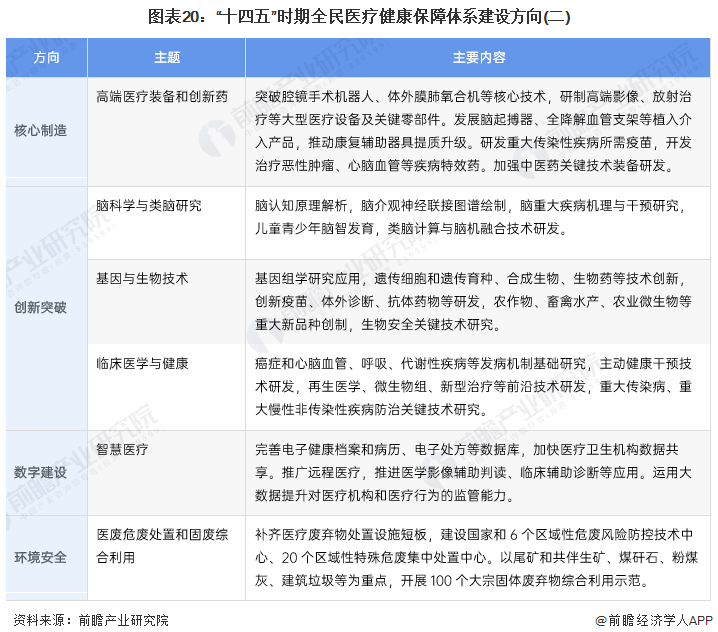Select the 高端医疗装备和创新药 theme cell

pyautogui.click(x=167, y=131)
